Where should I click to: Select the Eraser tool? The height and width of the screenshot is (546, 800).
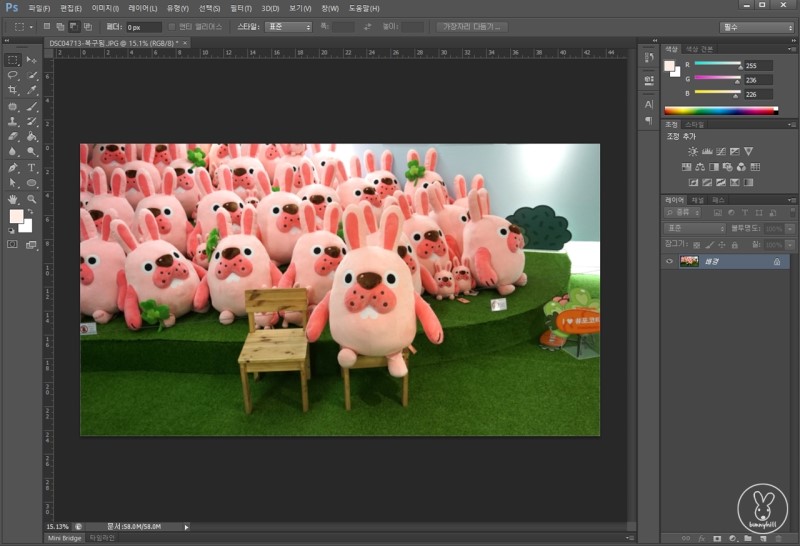tap(13, 136)
